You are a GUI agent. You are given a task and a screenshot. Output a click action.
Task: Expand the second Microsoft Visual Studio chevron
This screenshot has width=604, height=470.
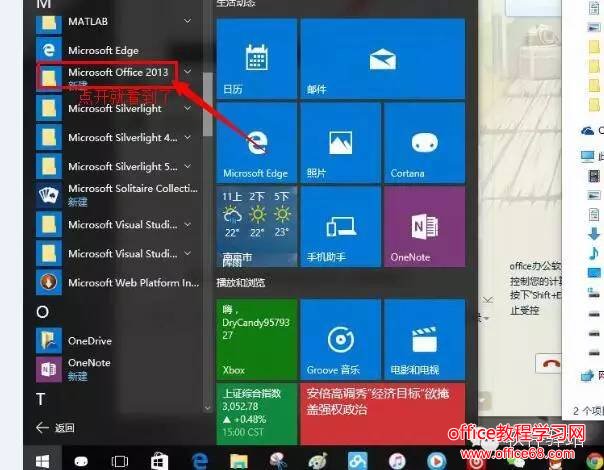tap(188, 253)
